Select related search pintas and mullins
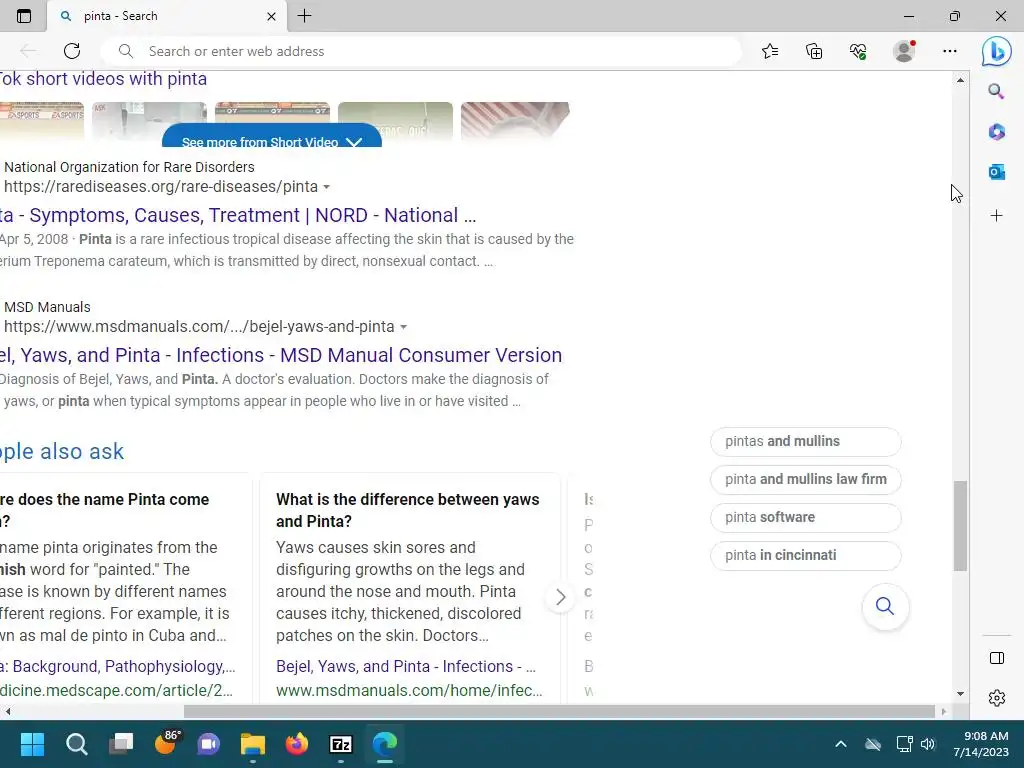1024x768 pixels. coord(805,441)
